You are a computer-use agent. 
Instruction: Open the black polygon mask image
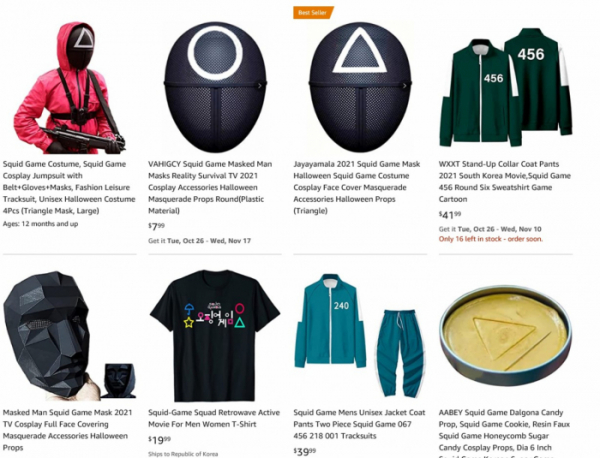pyautogui.click(x=69, y=335)
